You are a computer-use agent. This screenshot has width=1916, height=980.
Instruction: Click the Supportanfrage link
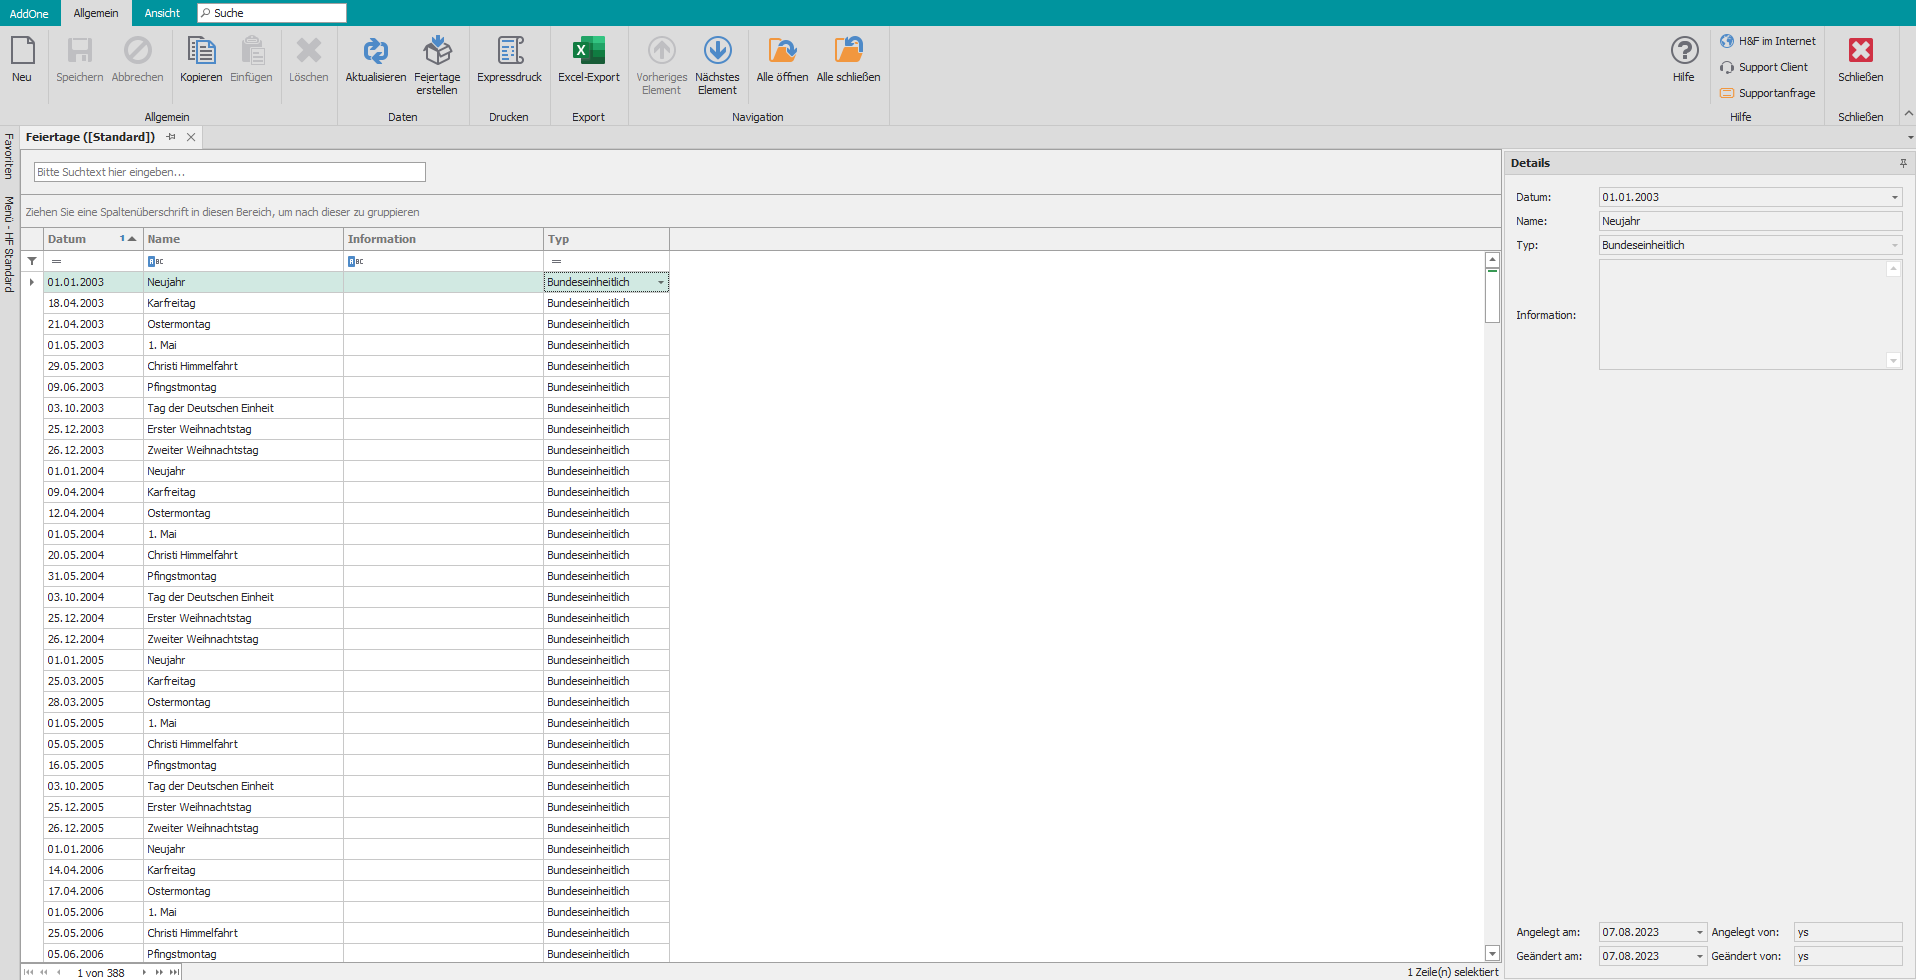[x=1776, y=93]
